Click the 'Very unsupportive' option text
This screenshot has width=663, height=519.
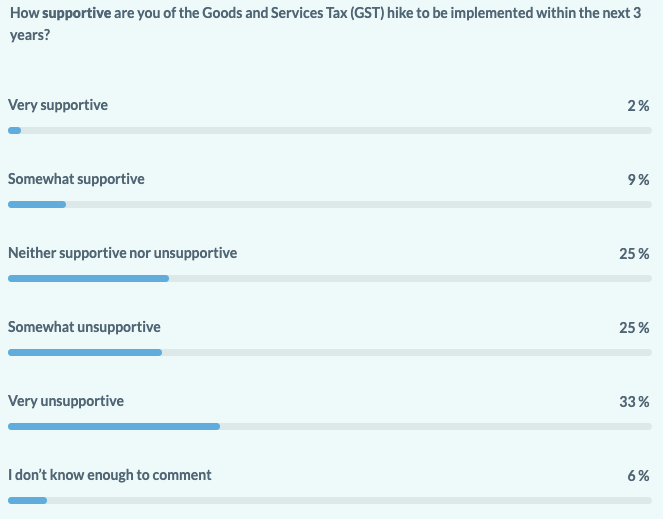[66, 401]
